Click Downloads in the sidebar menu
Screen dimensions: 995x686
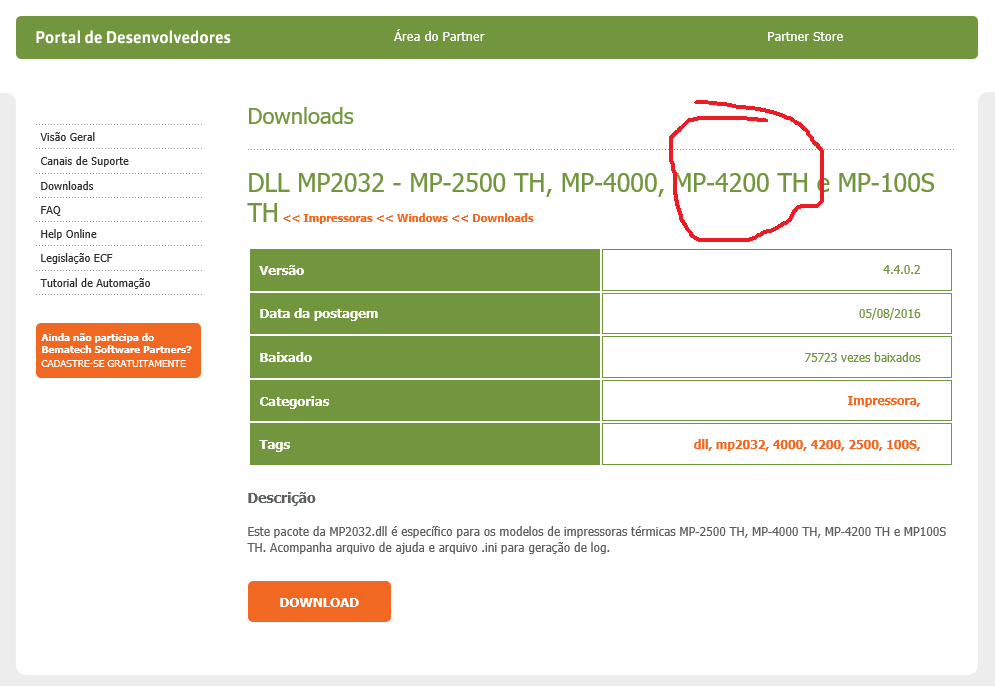(67, 186)
